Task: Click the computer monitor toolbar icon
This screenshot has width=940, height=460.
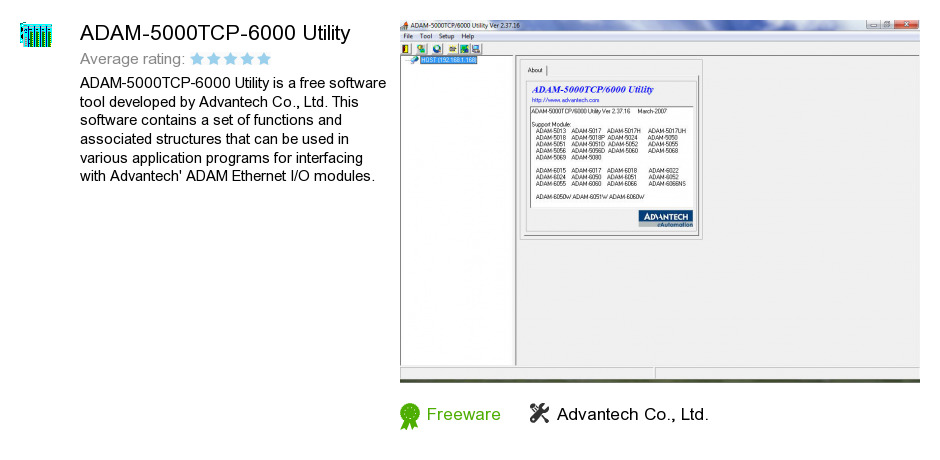Action: 476,49
